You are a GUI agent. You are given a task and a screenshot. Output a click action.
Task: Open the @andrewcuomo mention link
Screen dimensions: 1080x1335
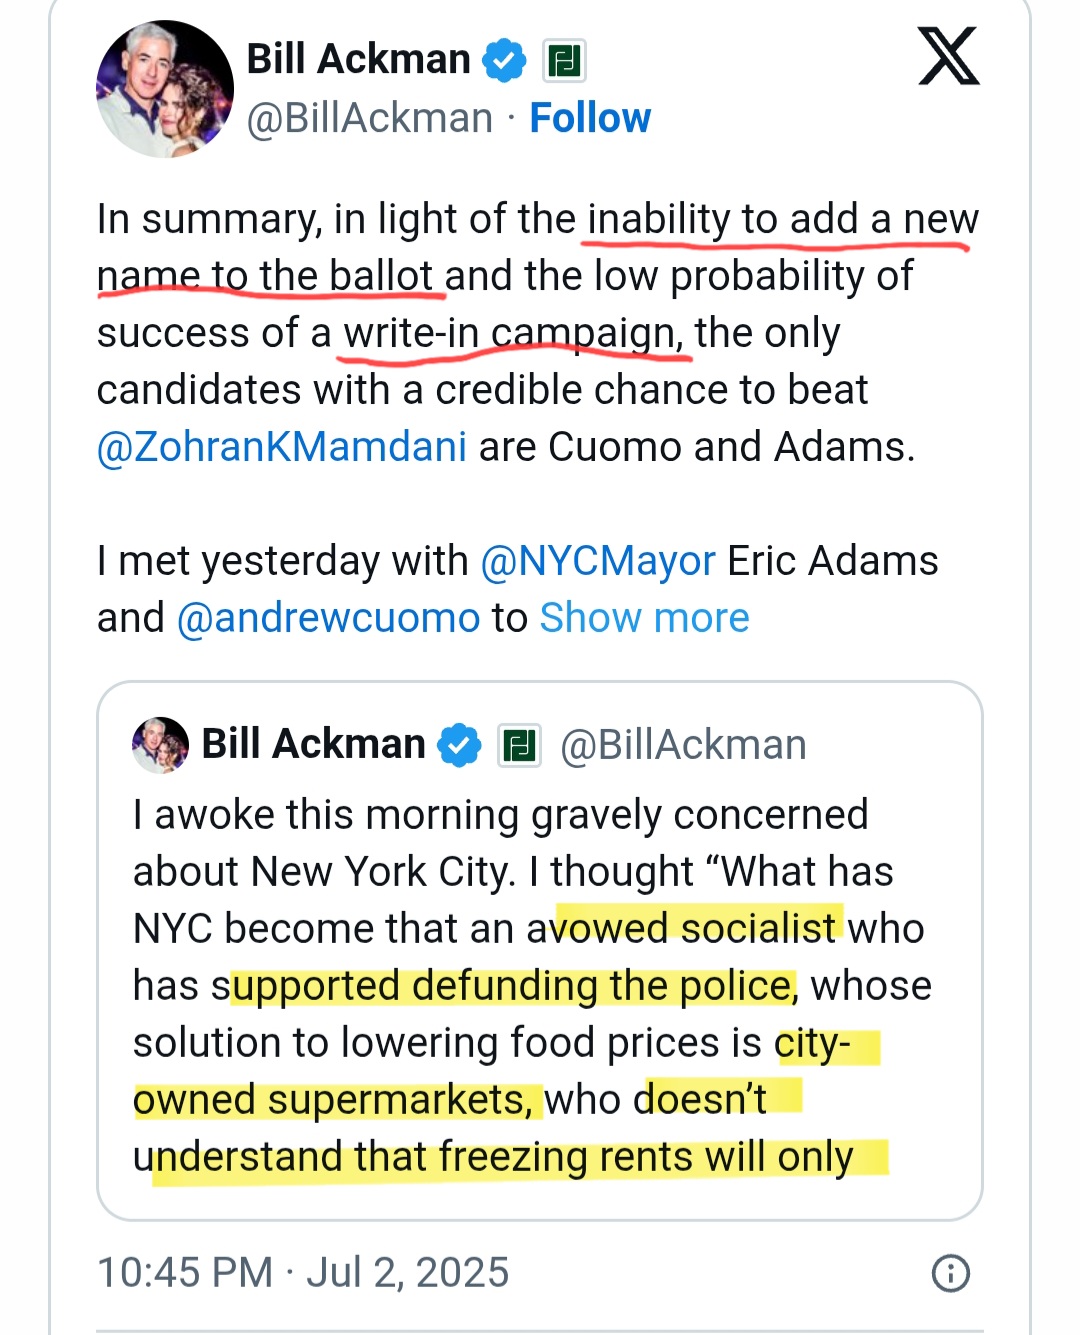(329, 618)
